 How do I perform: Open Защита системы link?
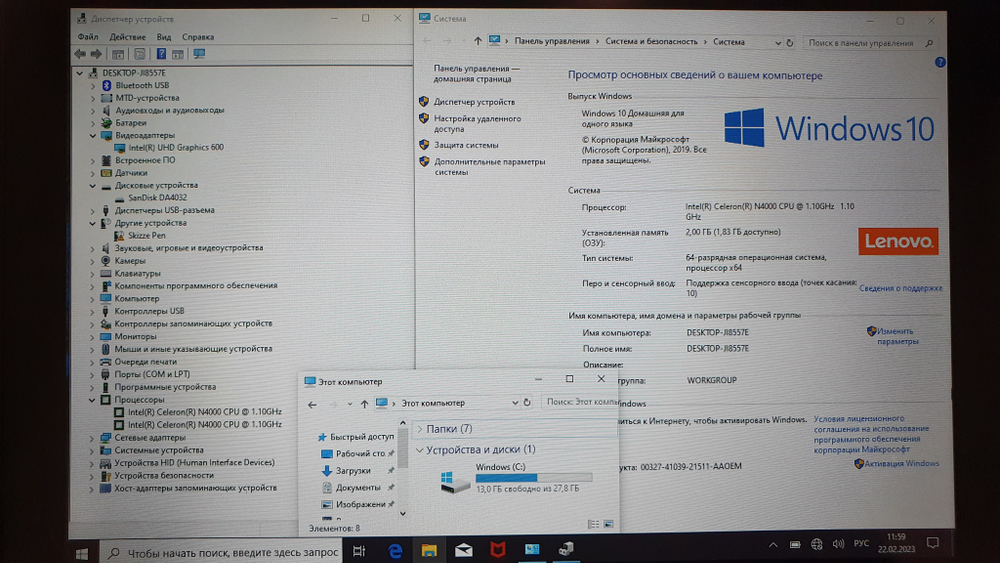tap(466, 145)
